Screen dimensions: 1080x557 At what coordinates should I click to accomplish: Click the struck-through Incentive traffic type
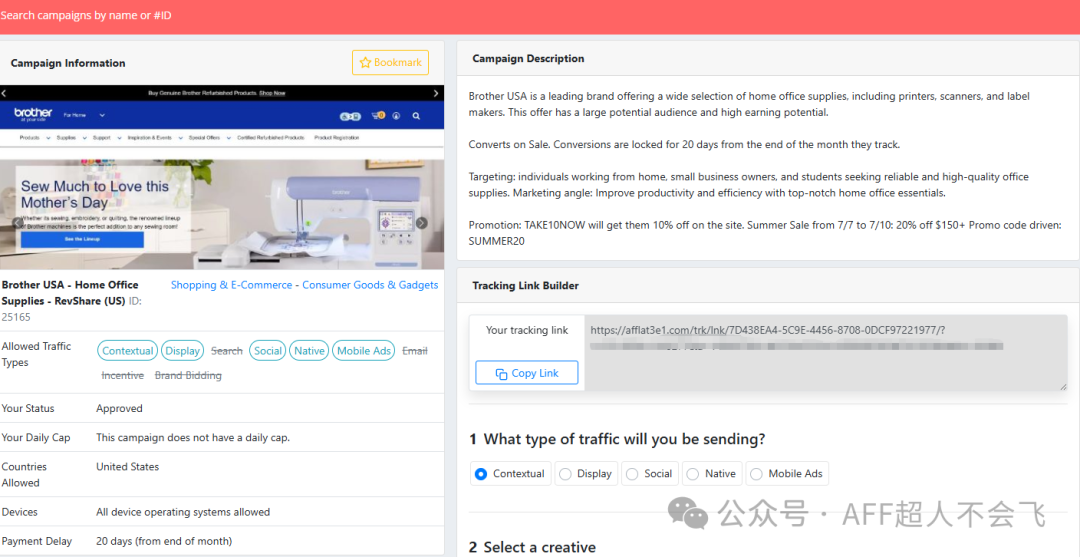coord(123,375)
